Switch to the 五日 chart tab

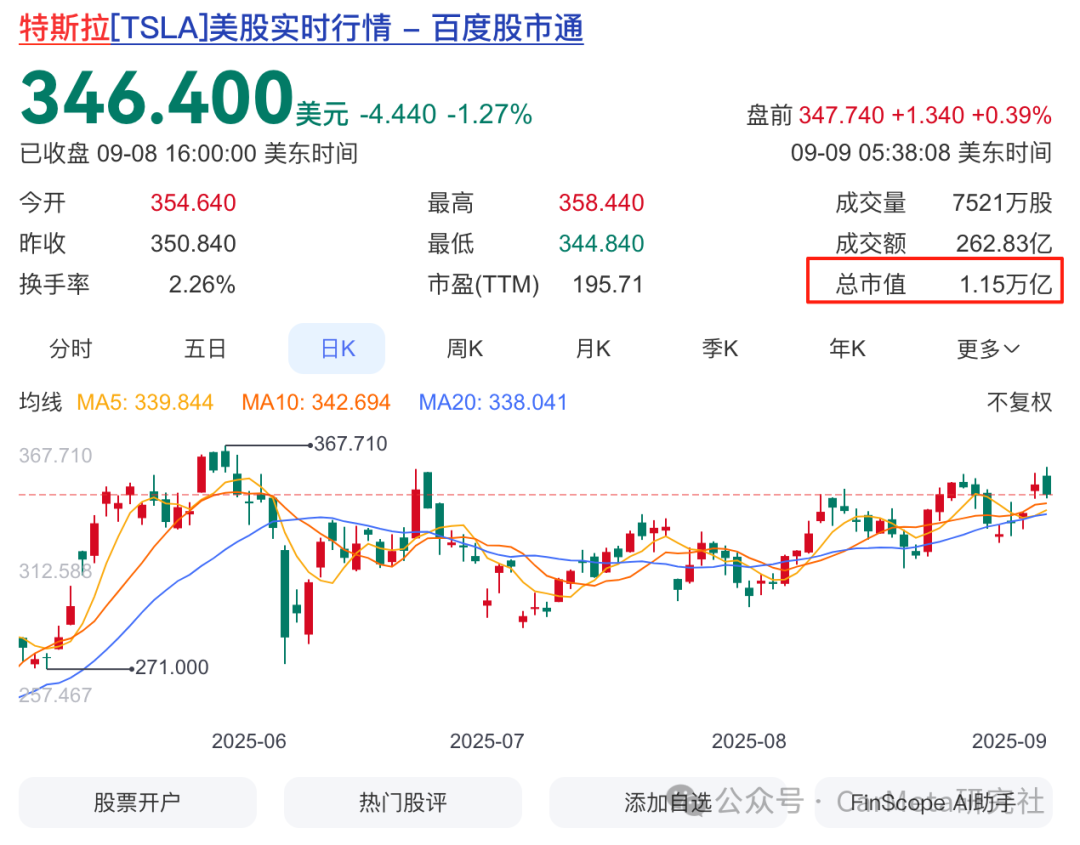click(205, 348)
